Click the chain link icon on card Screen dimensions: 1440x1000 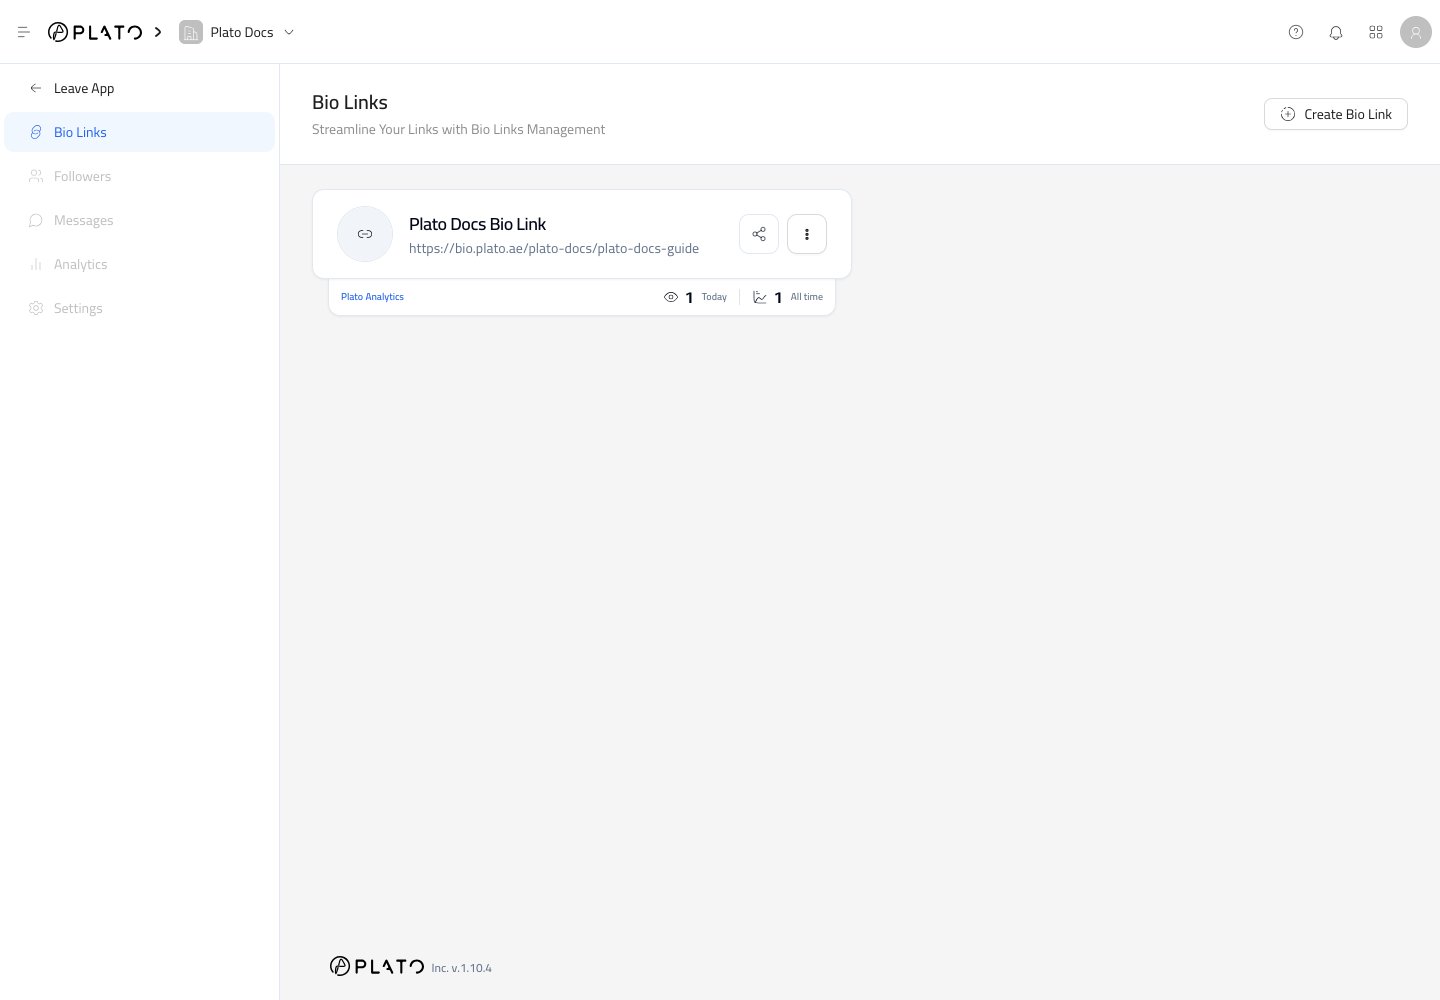(365, 234)
